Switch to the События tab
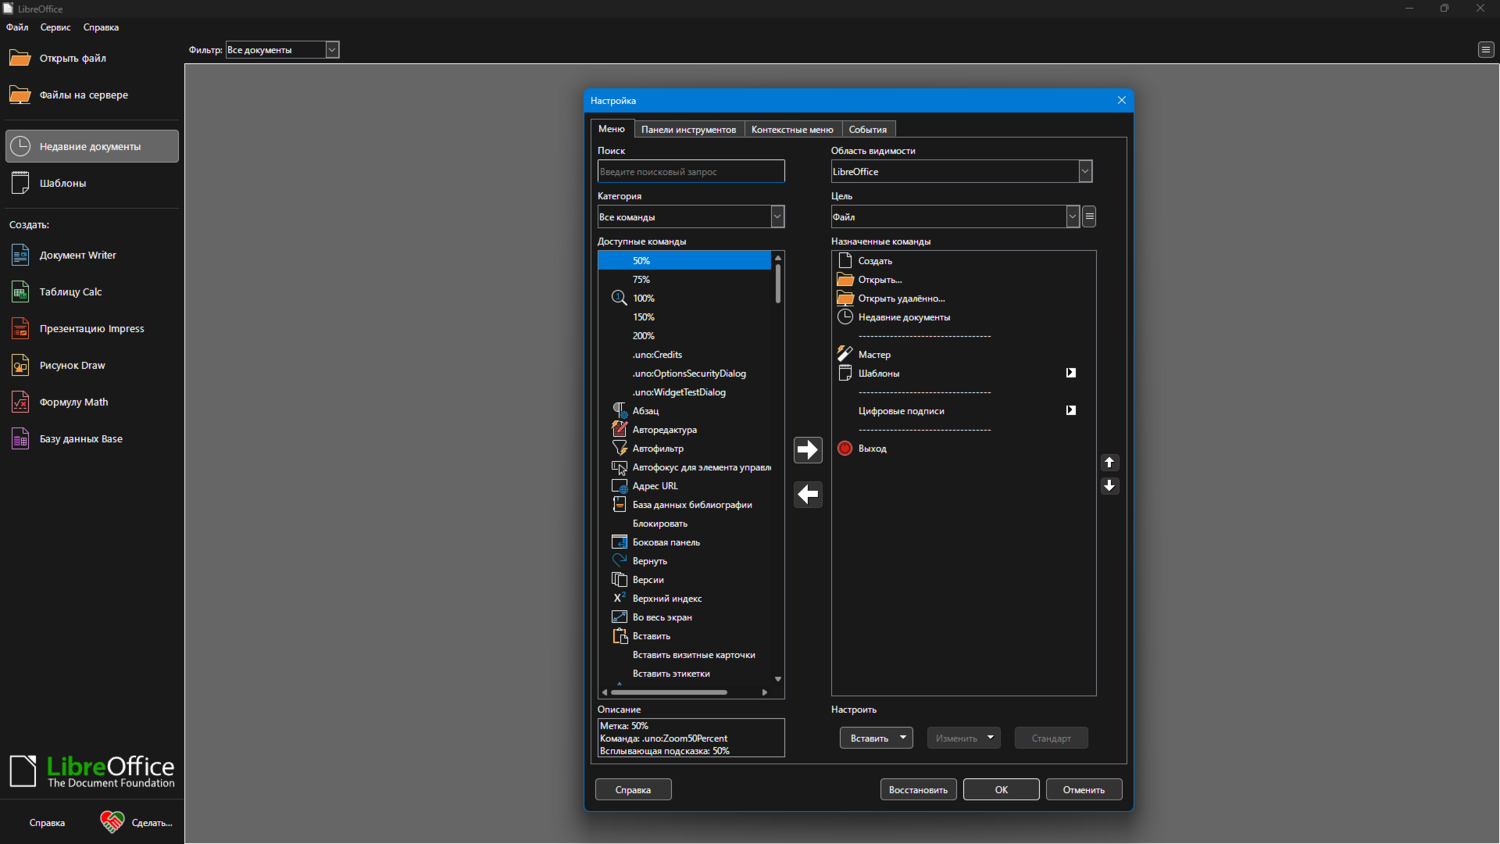 pyautogui.click(x=867, y=130)
